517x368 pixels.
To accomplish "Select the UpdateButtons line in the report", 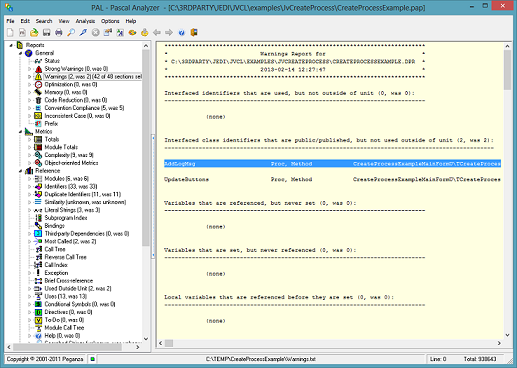I will (x=332, y=179).
